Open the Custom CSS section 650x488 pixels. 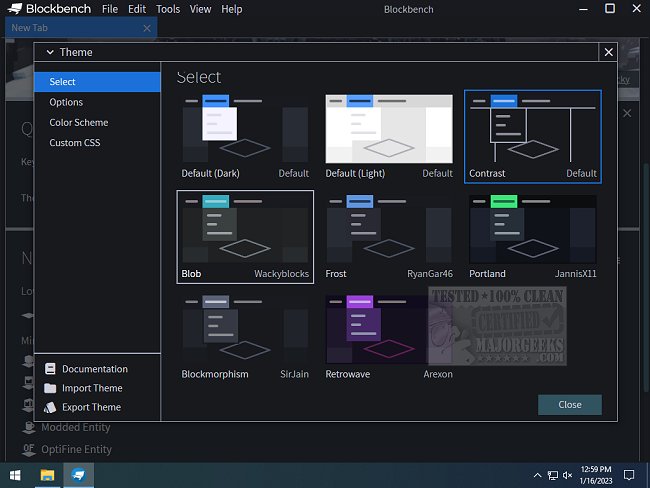[74, 143]
